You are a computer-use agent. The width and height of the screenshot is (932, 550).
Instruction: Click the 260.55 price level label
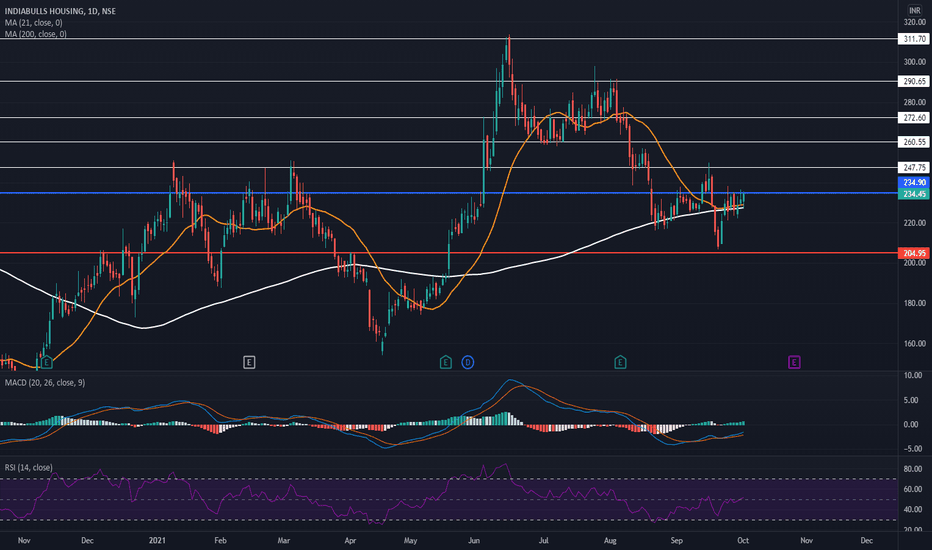[x=914, y=142]
